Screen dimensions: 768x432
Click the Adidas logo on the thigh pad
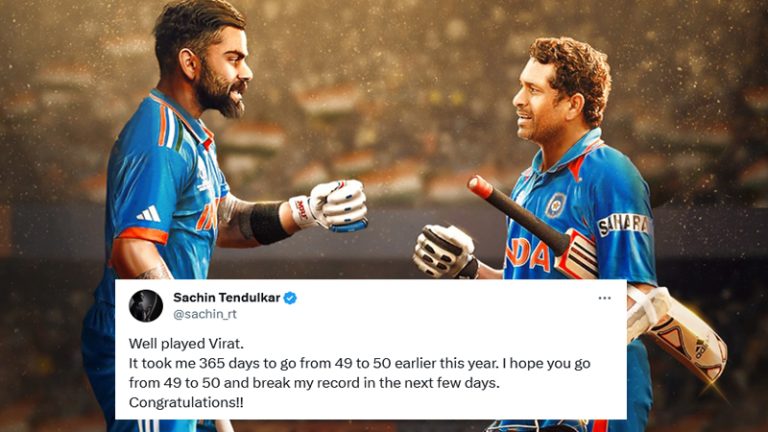[701, 348]
